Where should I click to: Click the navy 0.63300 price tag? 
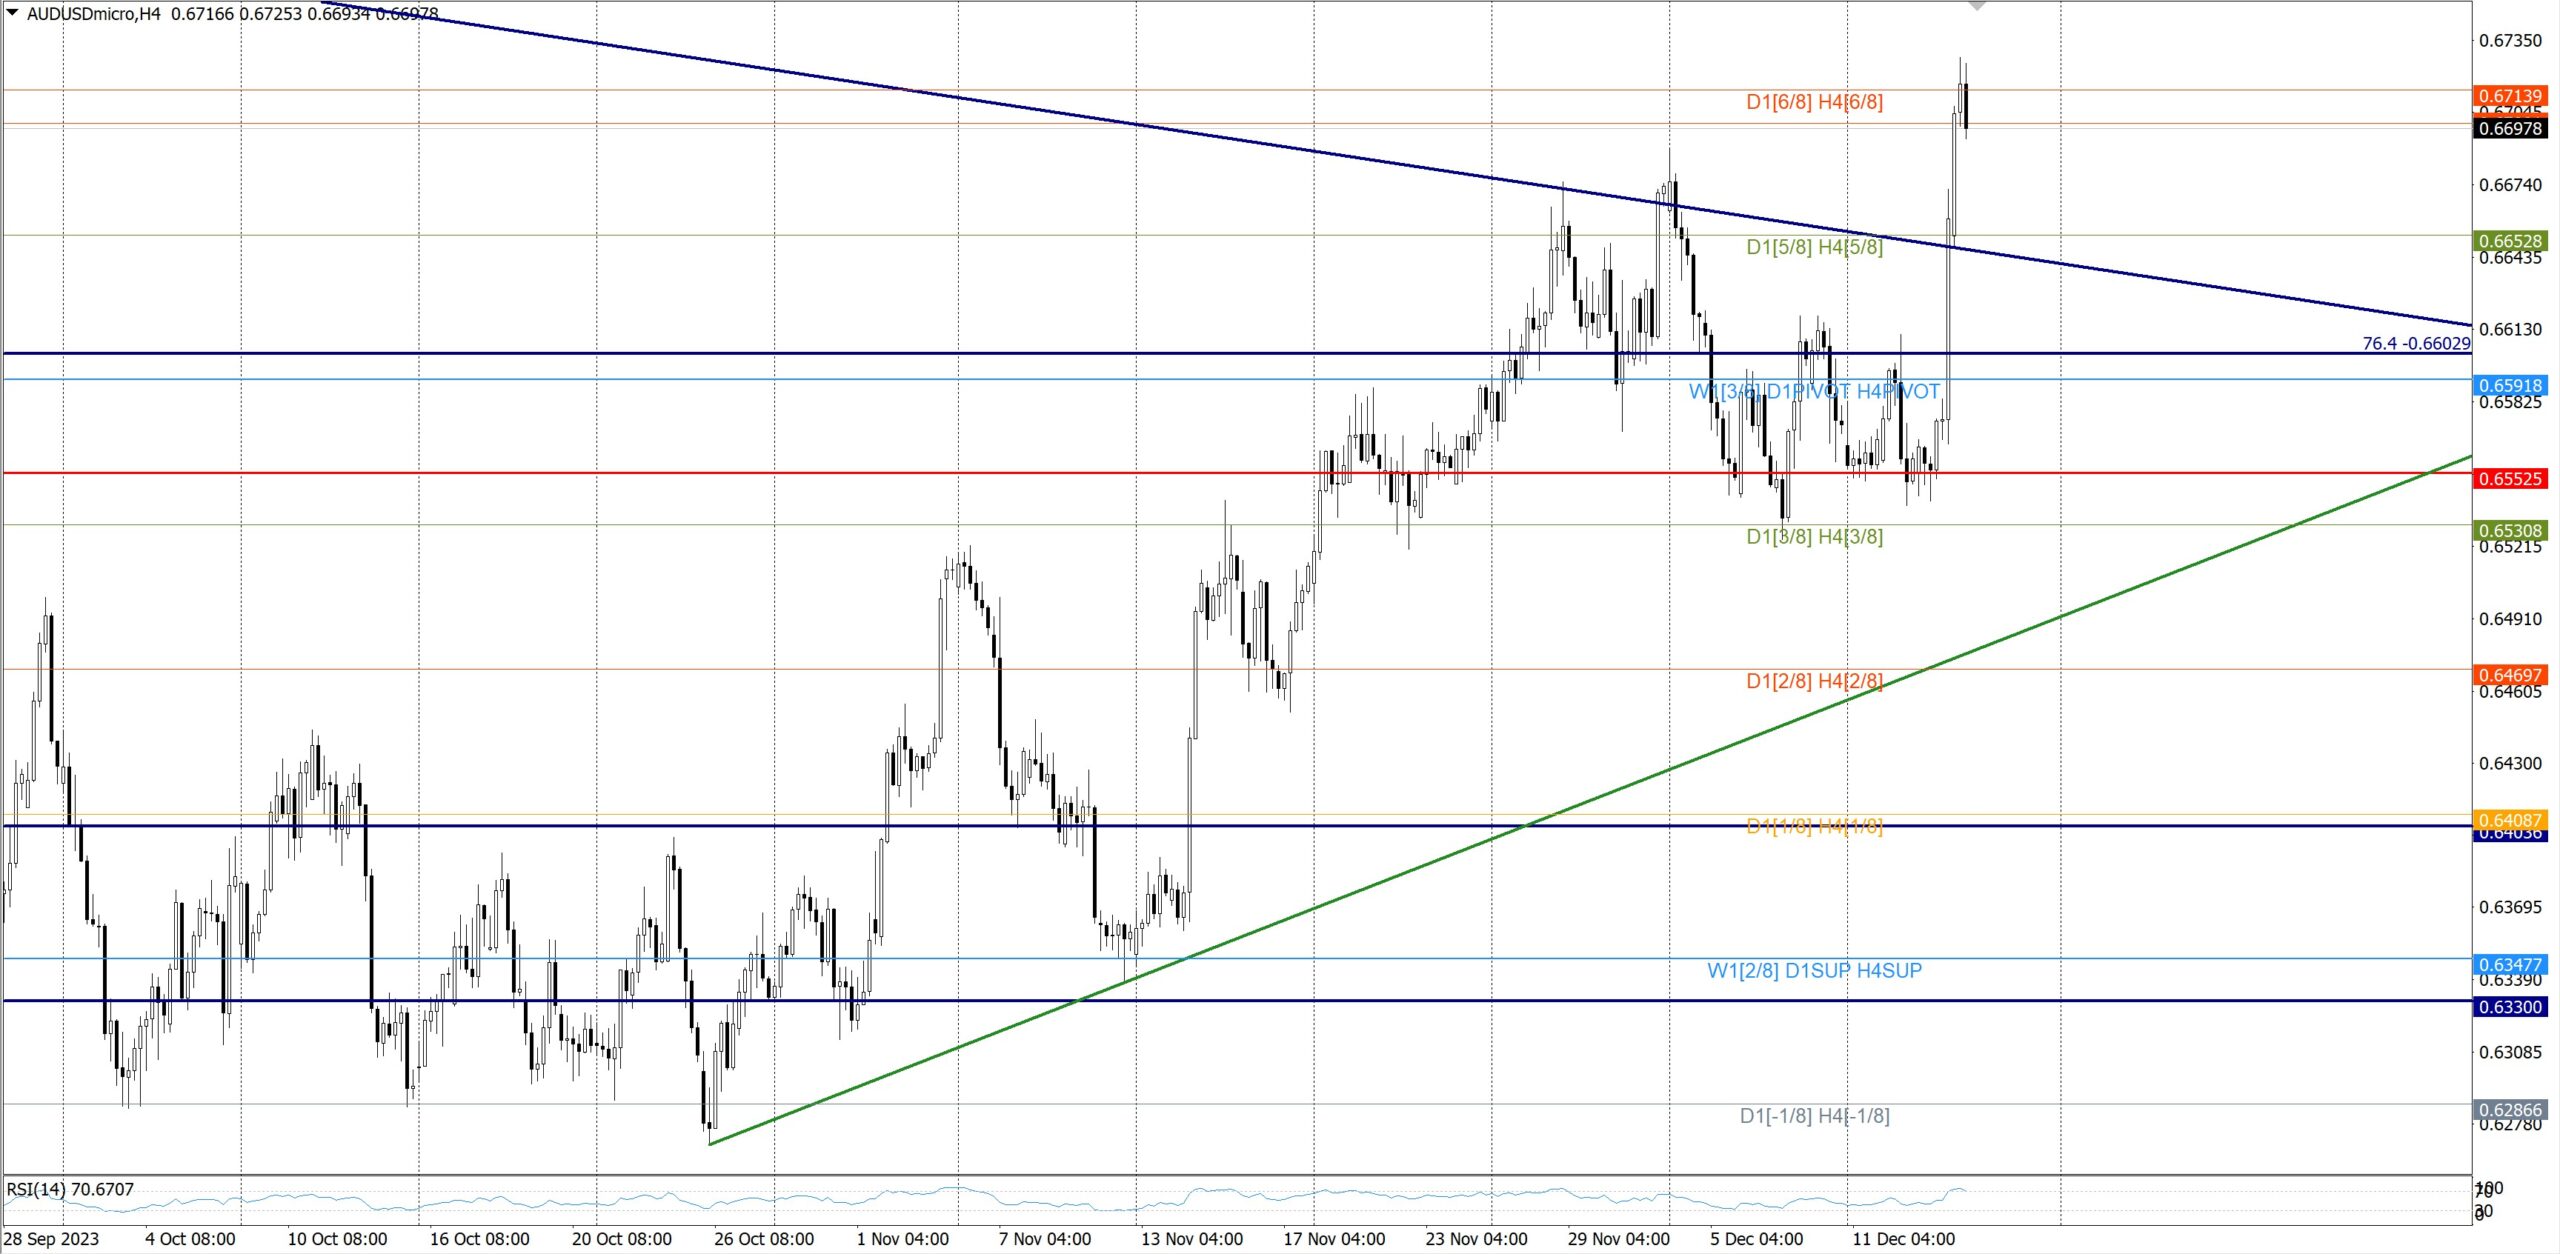click(2510, 1007)
